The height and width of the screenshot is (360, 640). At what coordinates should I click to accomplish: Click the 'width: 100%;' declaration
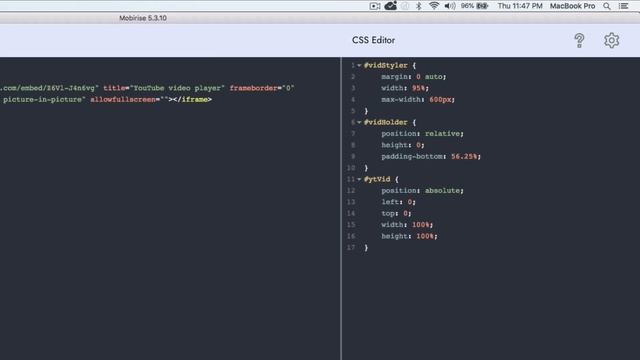(x=407, y=225)
